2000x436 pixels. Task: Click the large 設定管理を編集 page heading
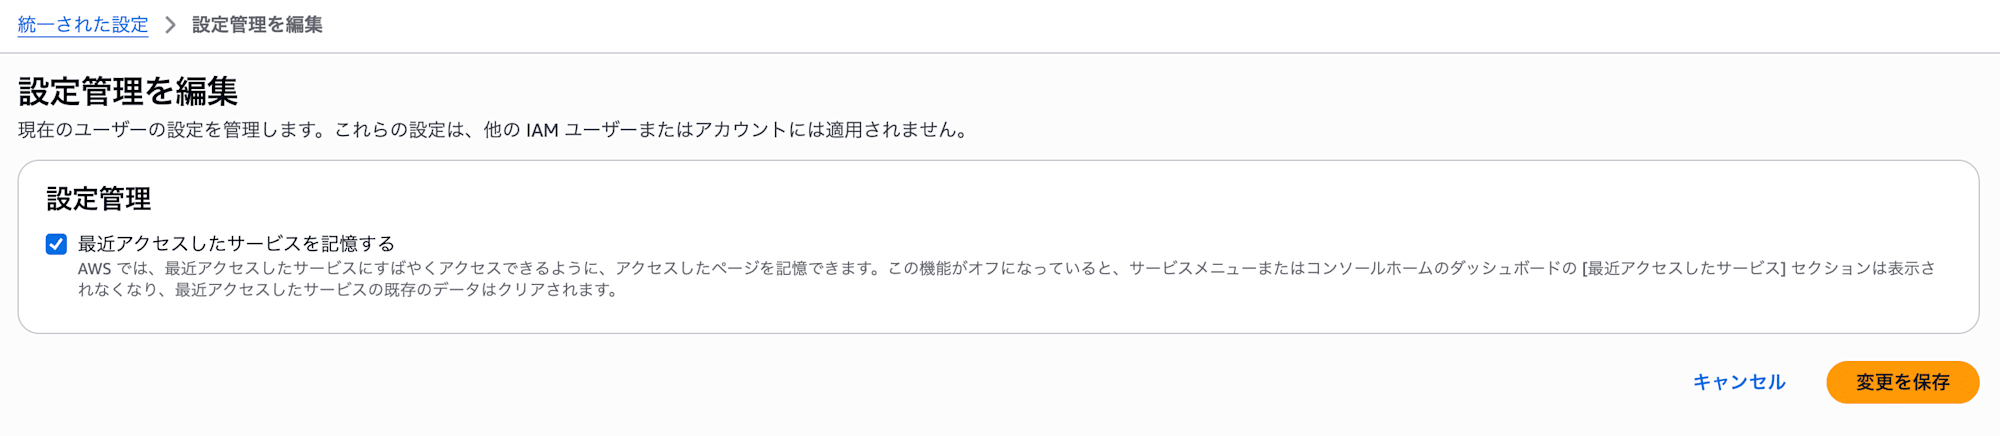click(x=128, y=92)
